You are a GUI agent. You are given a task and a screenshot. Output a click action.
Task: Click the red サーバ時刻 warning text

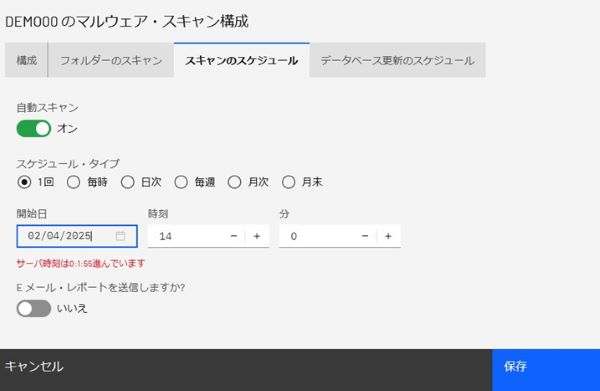[81, 263]
